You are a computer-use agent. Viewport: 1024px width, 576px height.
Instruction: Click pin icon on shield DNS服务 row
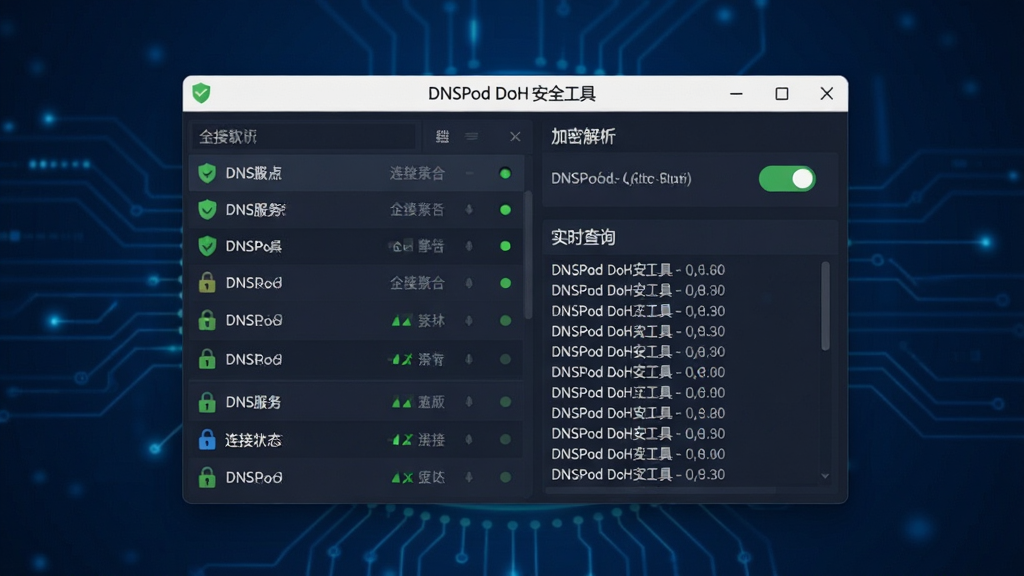[x=469, y=210]
